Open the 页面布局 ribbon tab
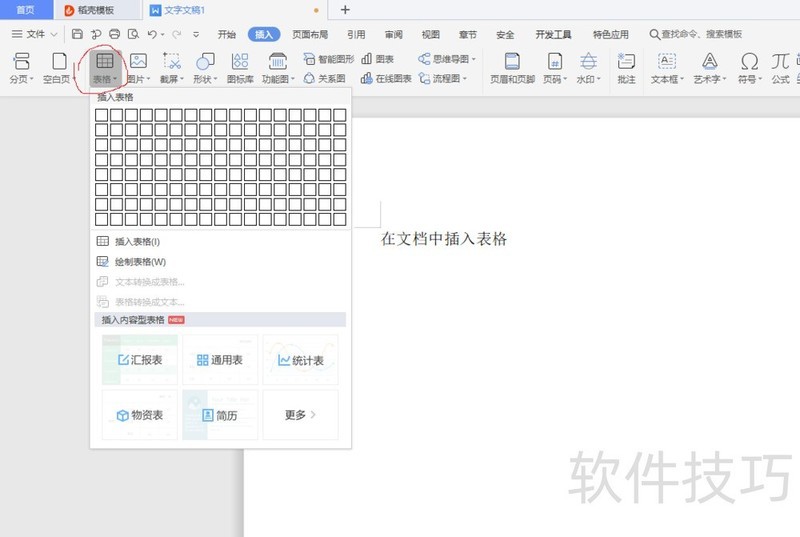Viewport: 800px width, 537px height. (310, 34)
